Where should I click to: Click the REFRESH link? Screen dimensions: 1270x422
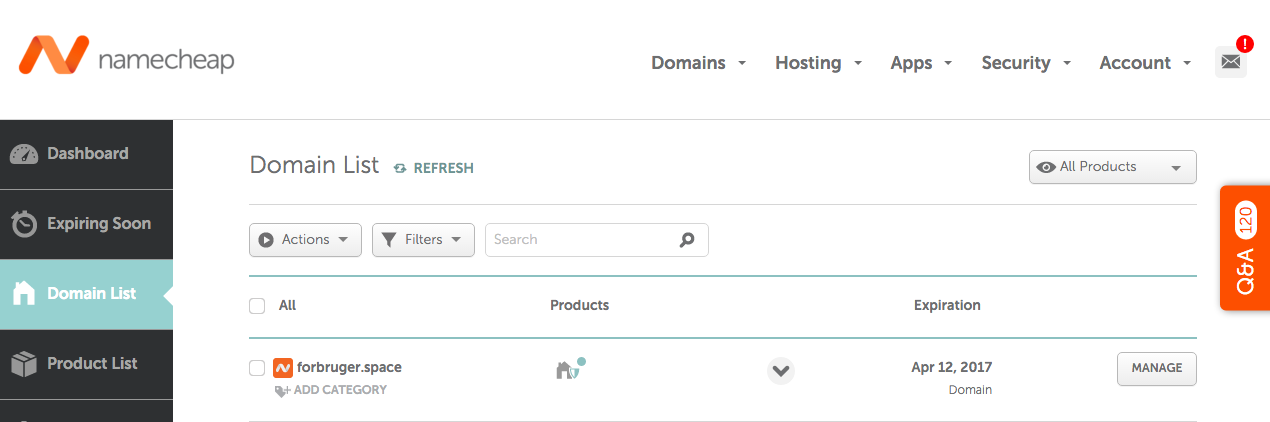[444, 168]
